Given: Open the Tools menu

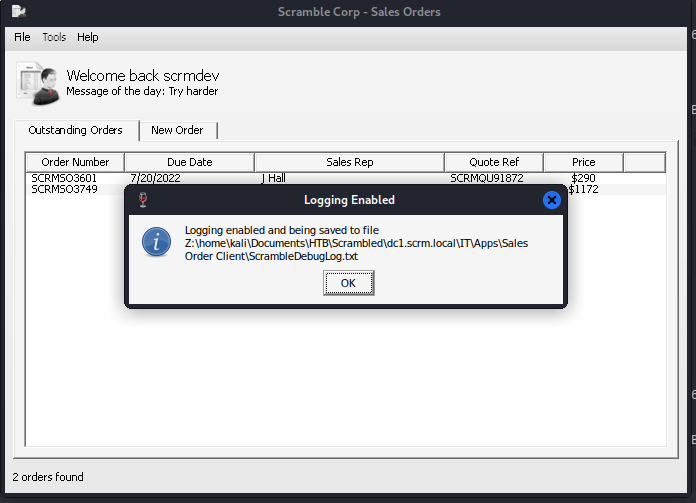Looking at the screenshot, I should click(x=54, y=37).
